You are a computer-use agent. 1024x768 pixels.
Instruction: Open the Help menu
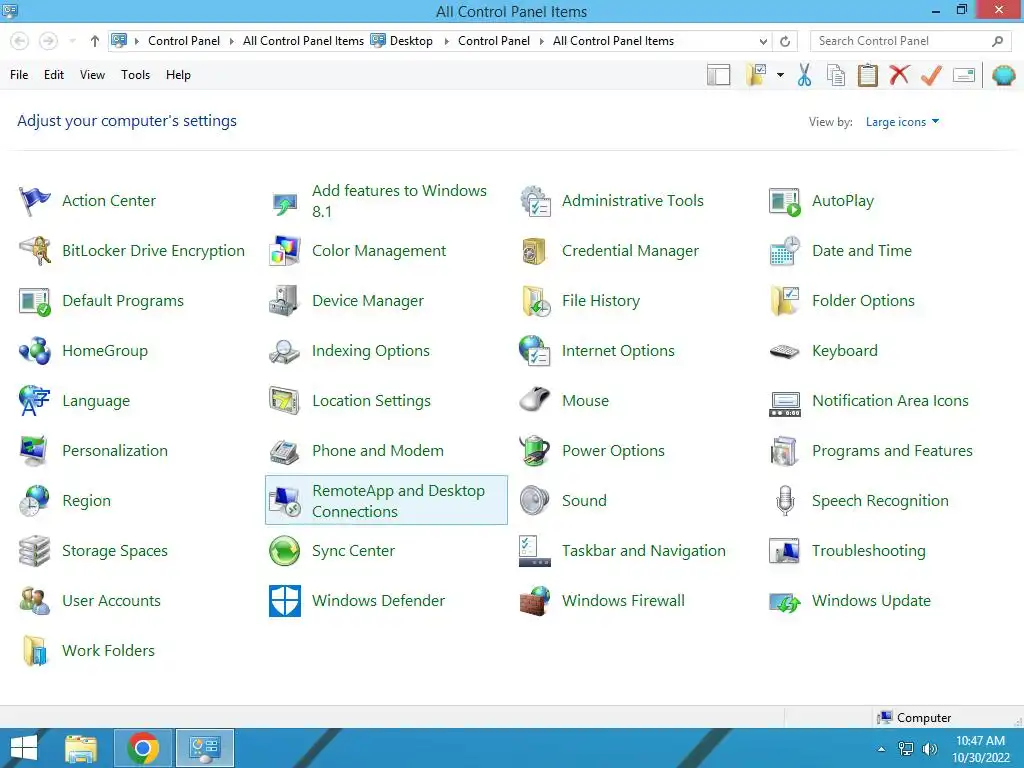178,75
